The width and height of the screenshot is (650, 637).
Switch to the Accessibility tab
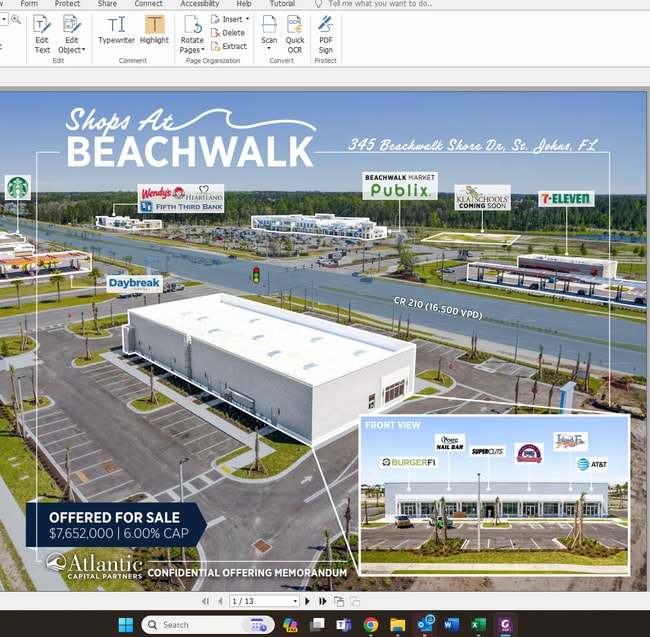(200, 4)
